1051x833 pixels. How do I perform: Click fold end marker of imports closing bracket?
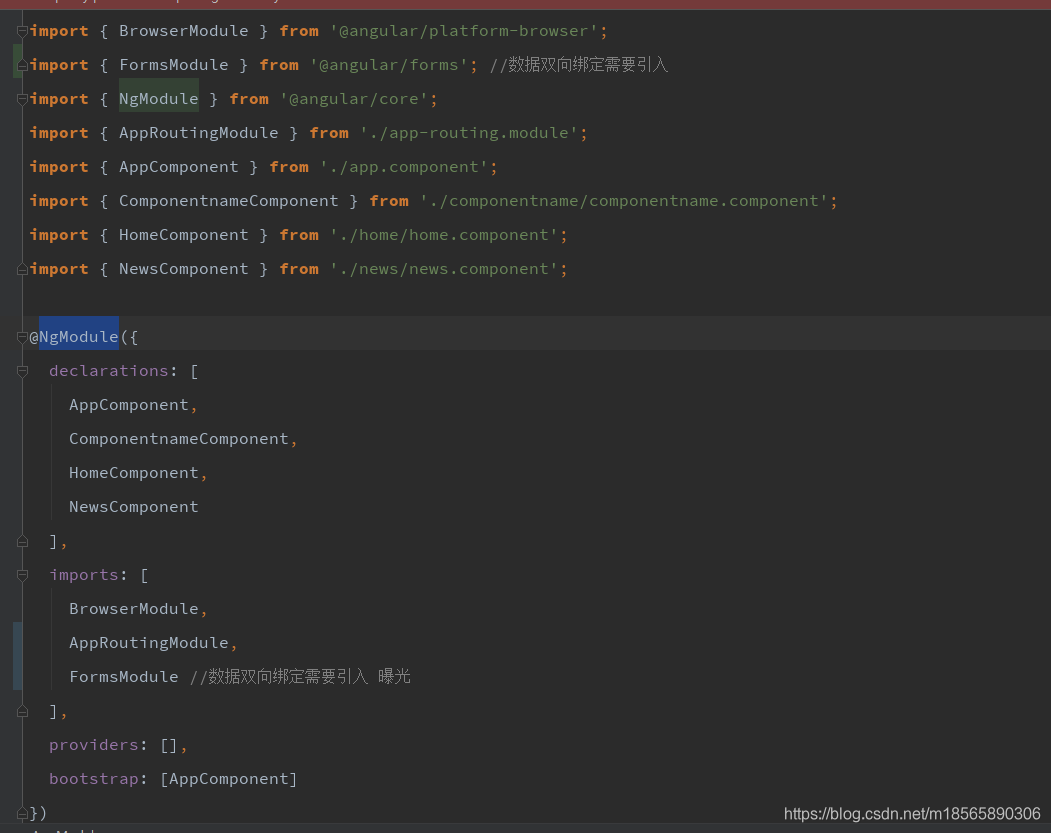[x=22, y=712]
